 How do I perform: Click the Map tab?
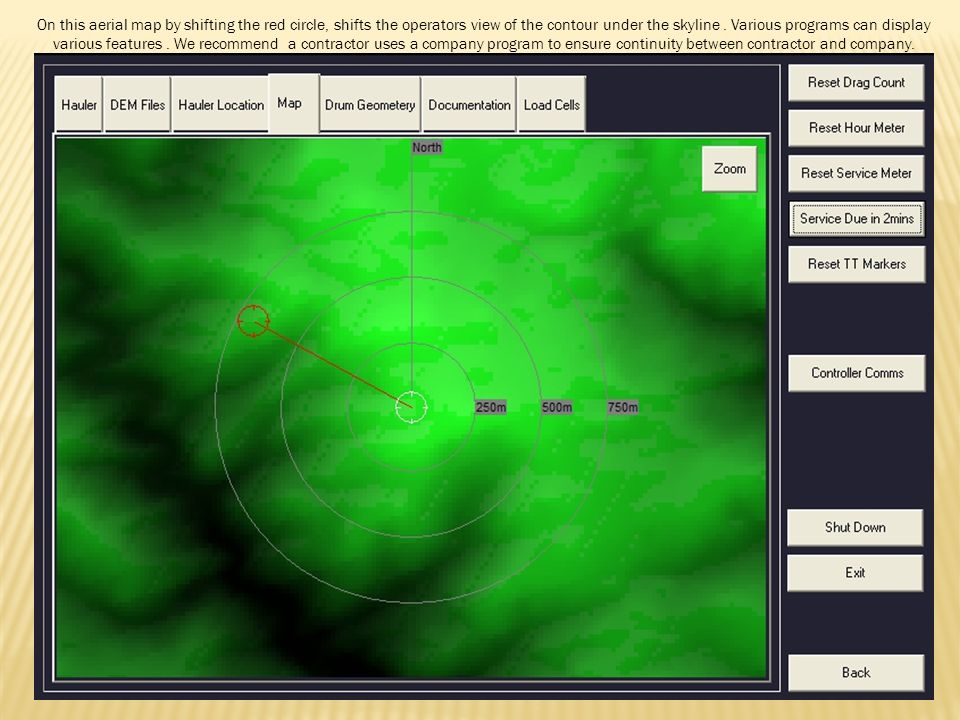294,103
